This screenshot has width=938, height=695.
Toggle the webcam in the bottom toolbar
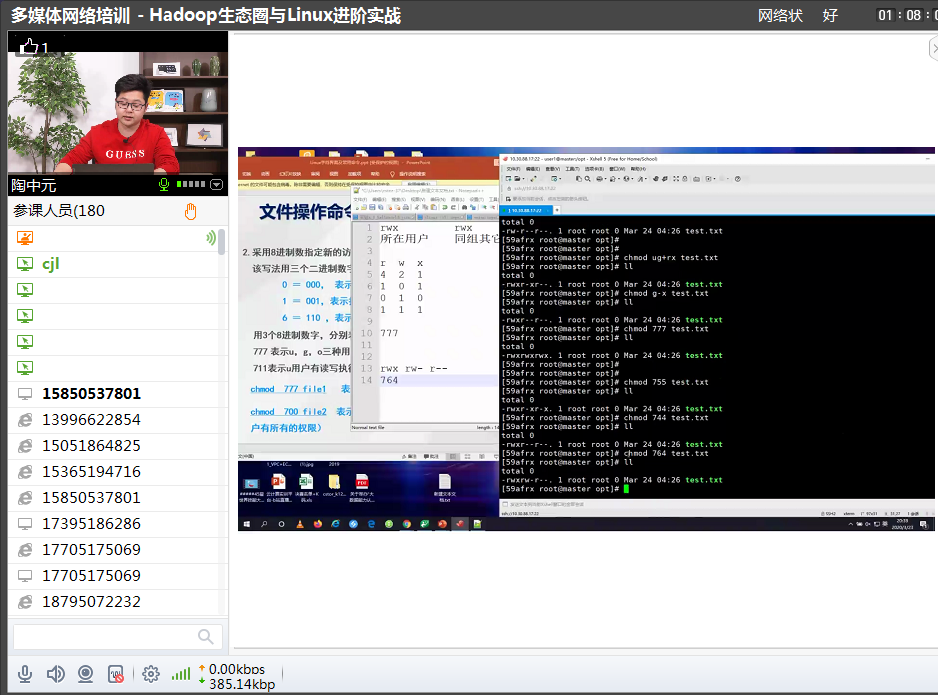click(x=86, y=674)
